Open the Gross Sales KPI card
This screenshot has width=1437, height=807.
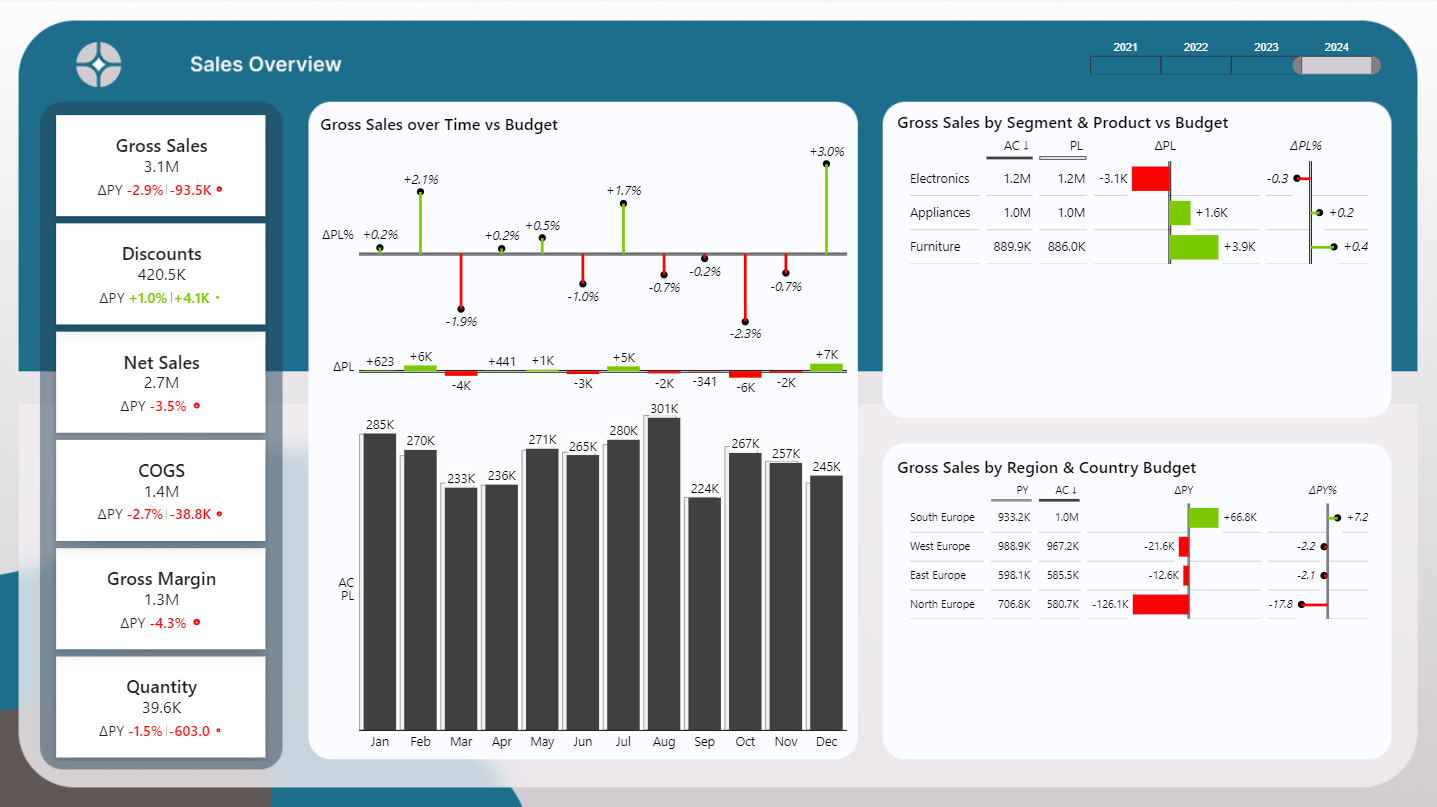click(161, 165)
